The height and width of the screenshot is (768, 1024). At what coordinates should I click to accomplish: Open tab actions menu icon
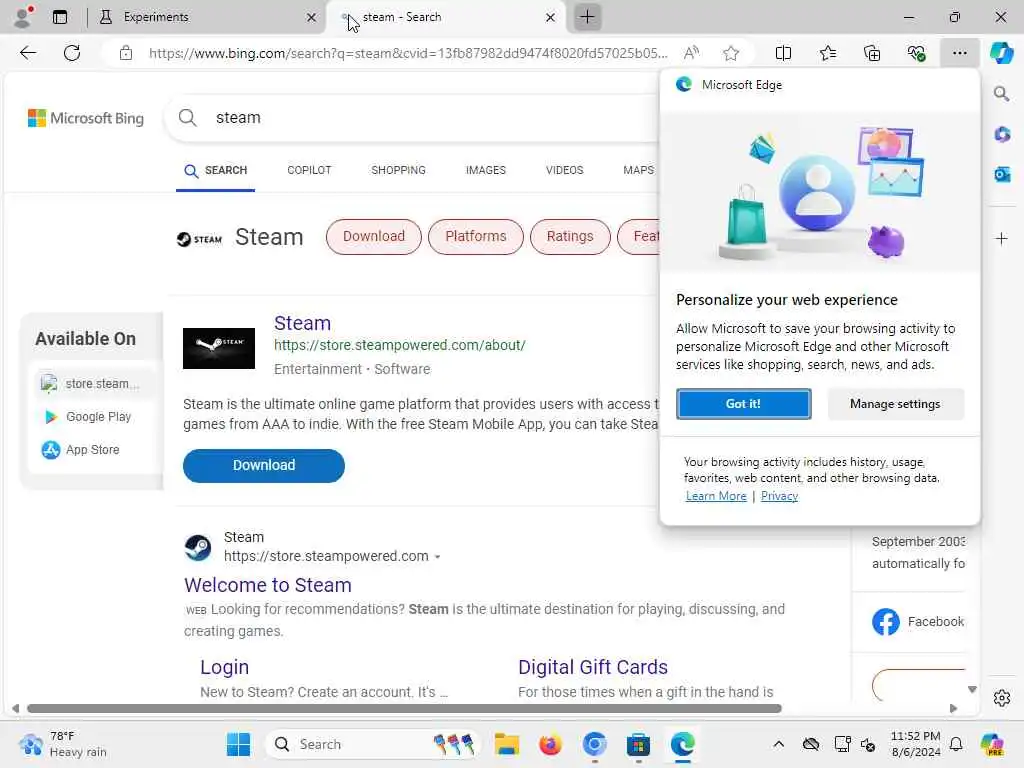[x=60, y=17]
